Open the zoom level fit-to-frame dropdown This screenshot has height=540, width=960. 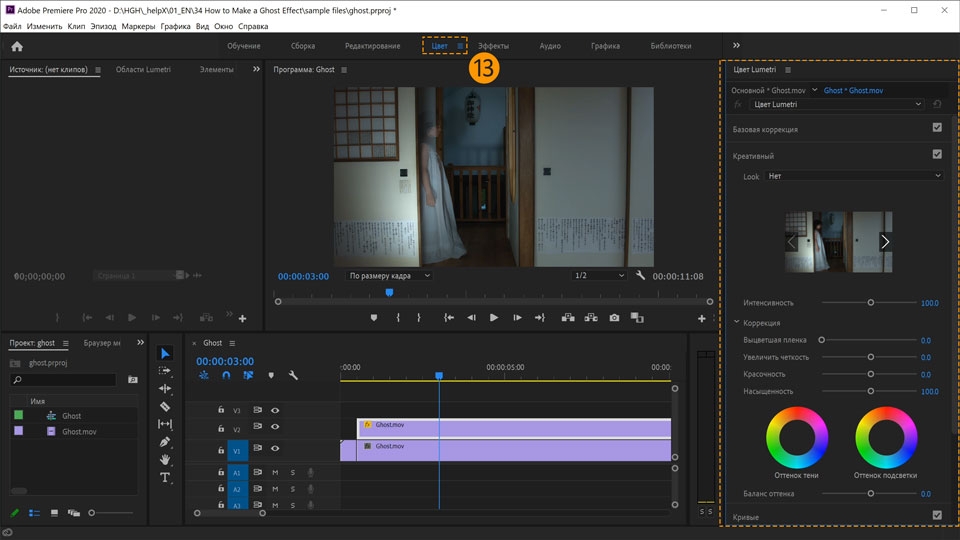389,276
